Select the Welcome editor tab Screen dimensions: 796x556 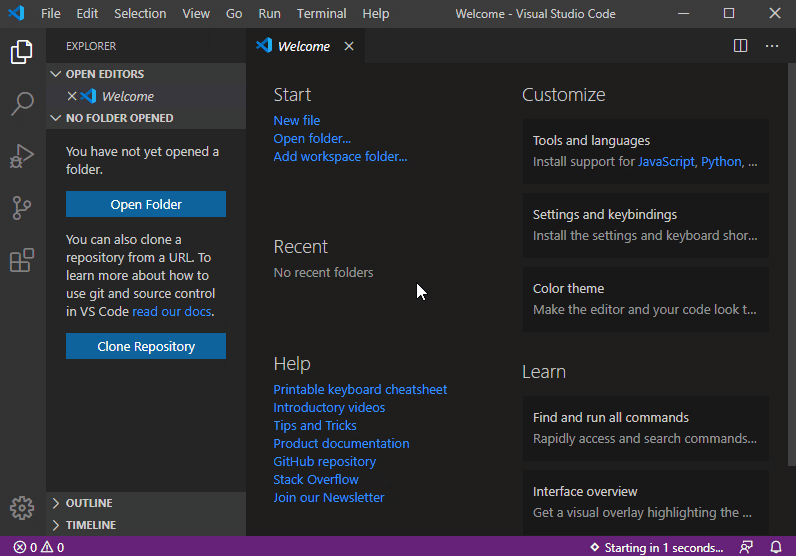coord(304,46)
